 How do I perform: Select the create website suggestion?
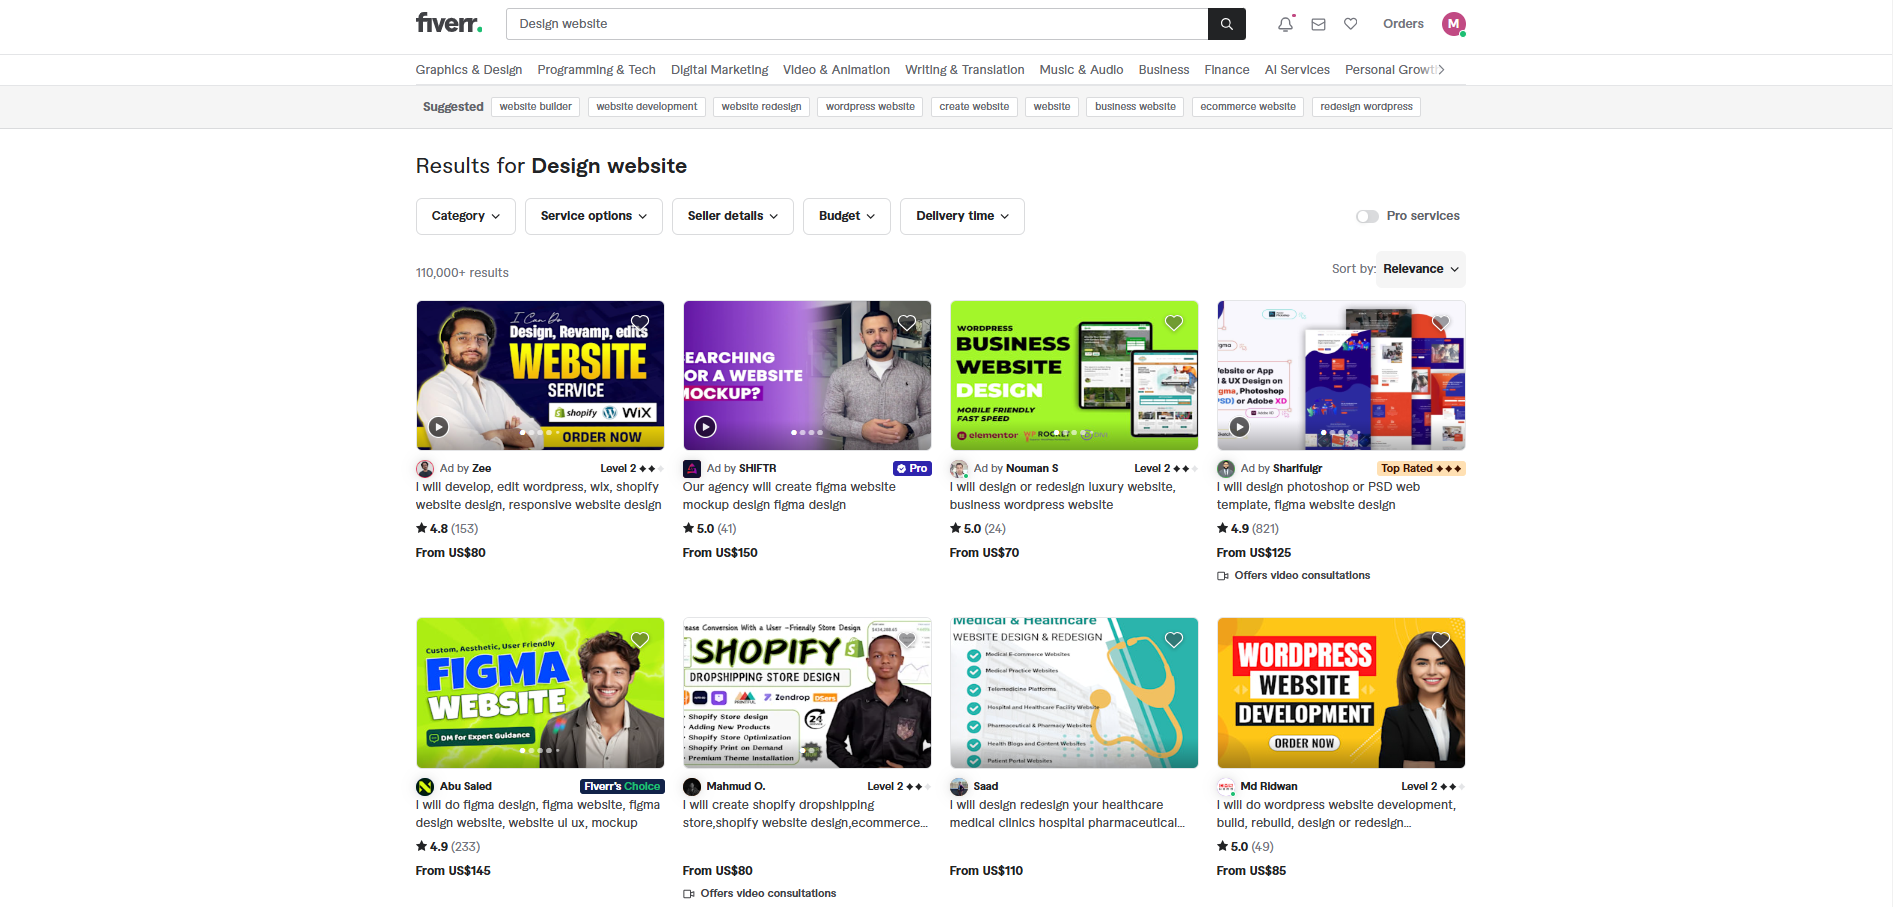(974, 107)
